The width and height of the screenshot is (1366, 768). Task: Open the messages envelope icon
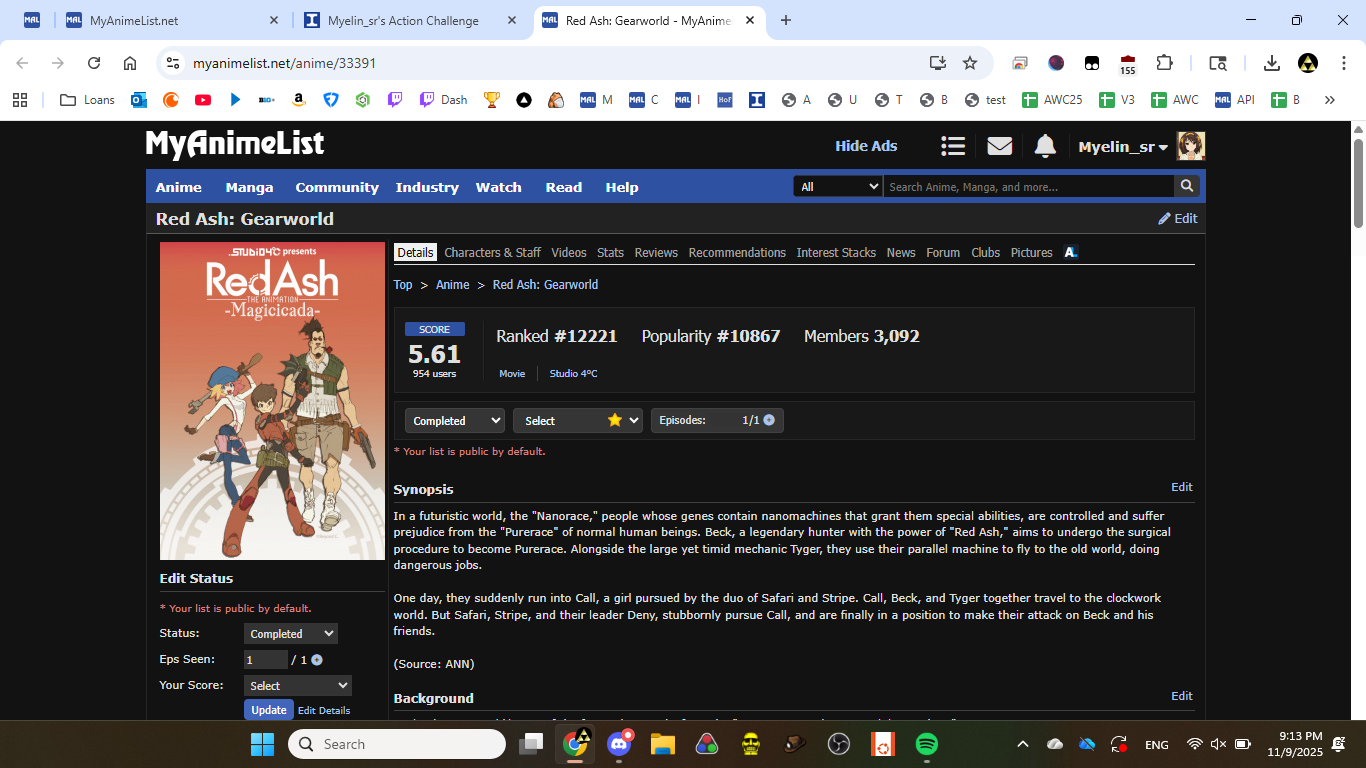[1000, 146]
